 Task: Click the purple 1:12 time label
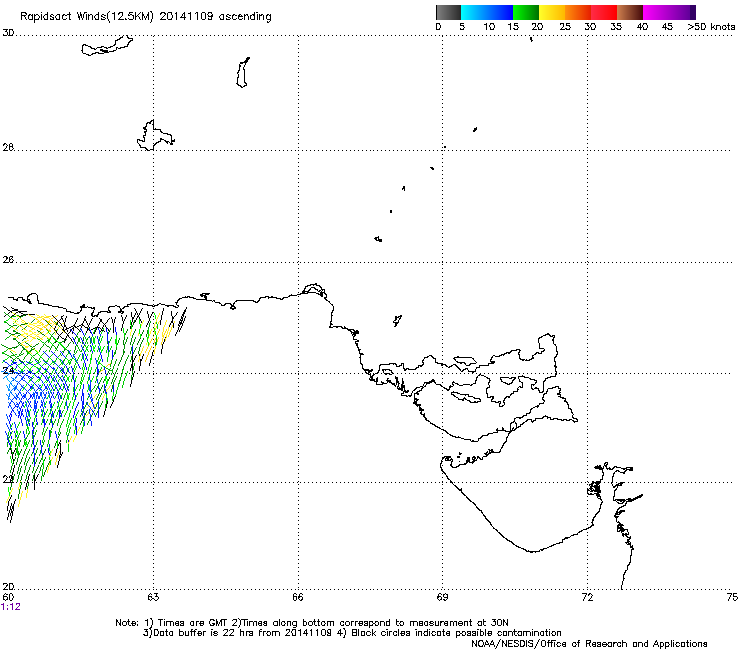11,607
